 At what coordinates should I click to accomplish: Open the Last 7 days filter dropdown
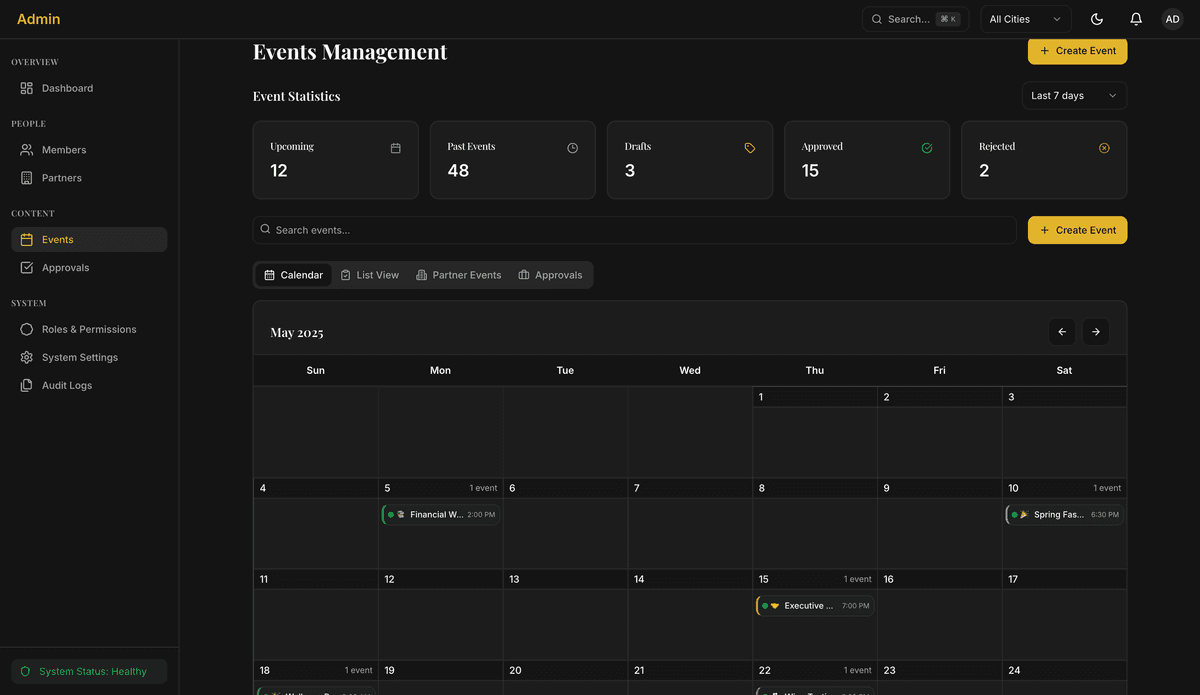pos(1073,95)
